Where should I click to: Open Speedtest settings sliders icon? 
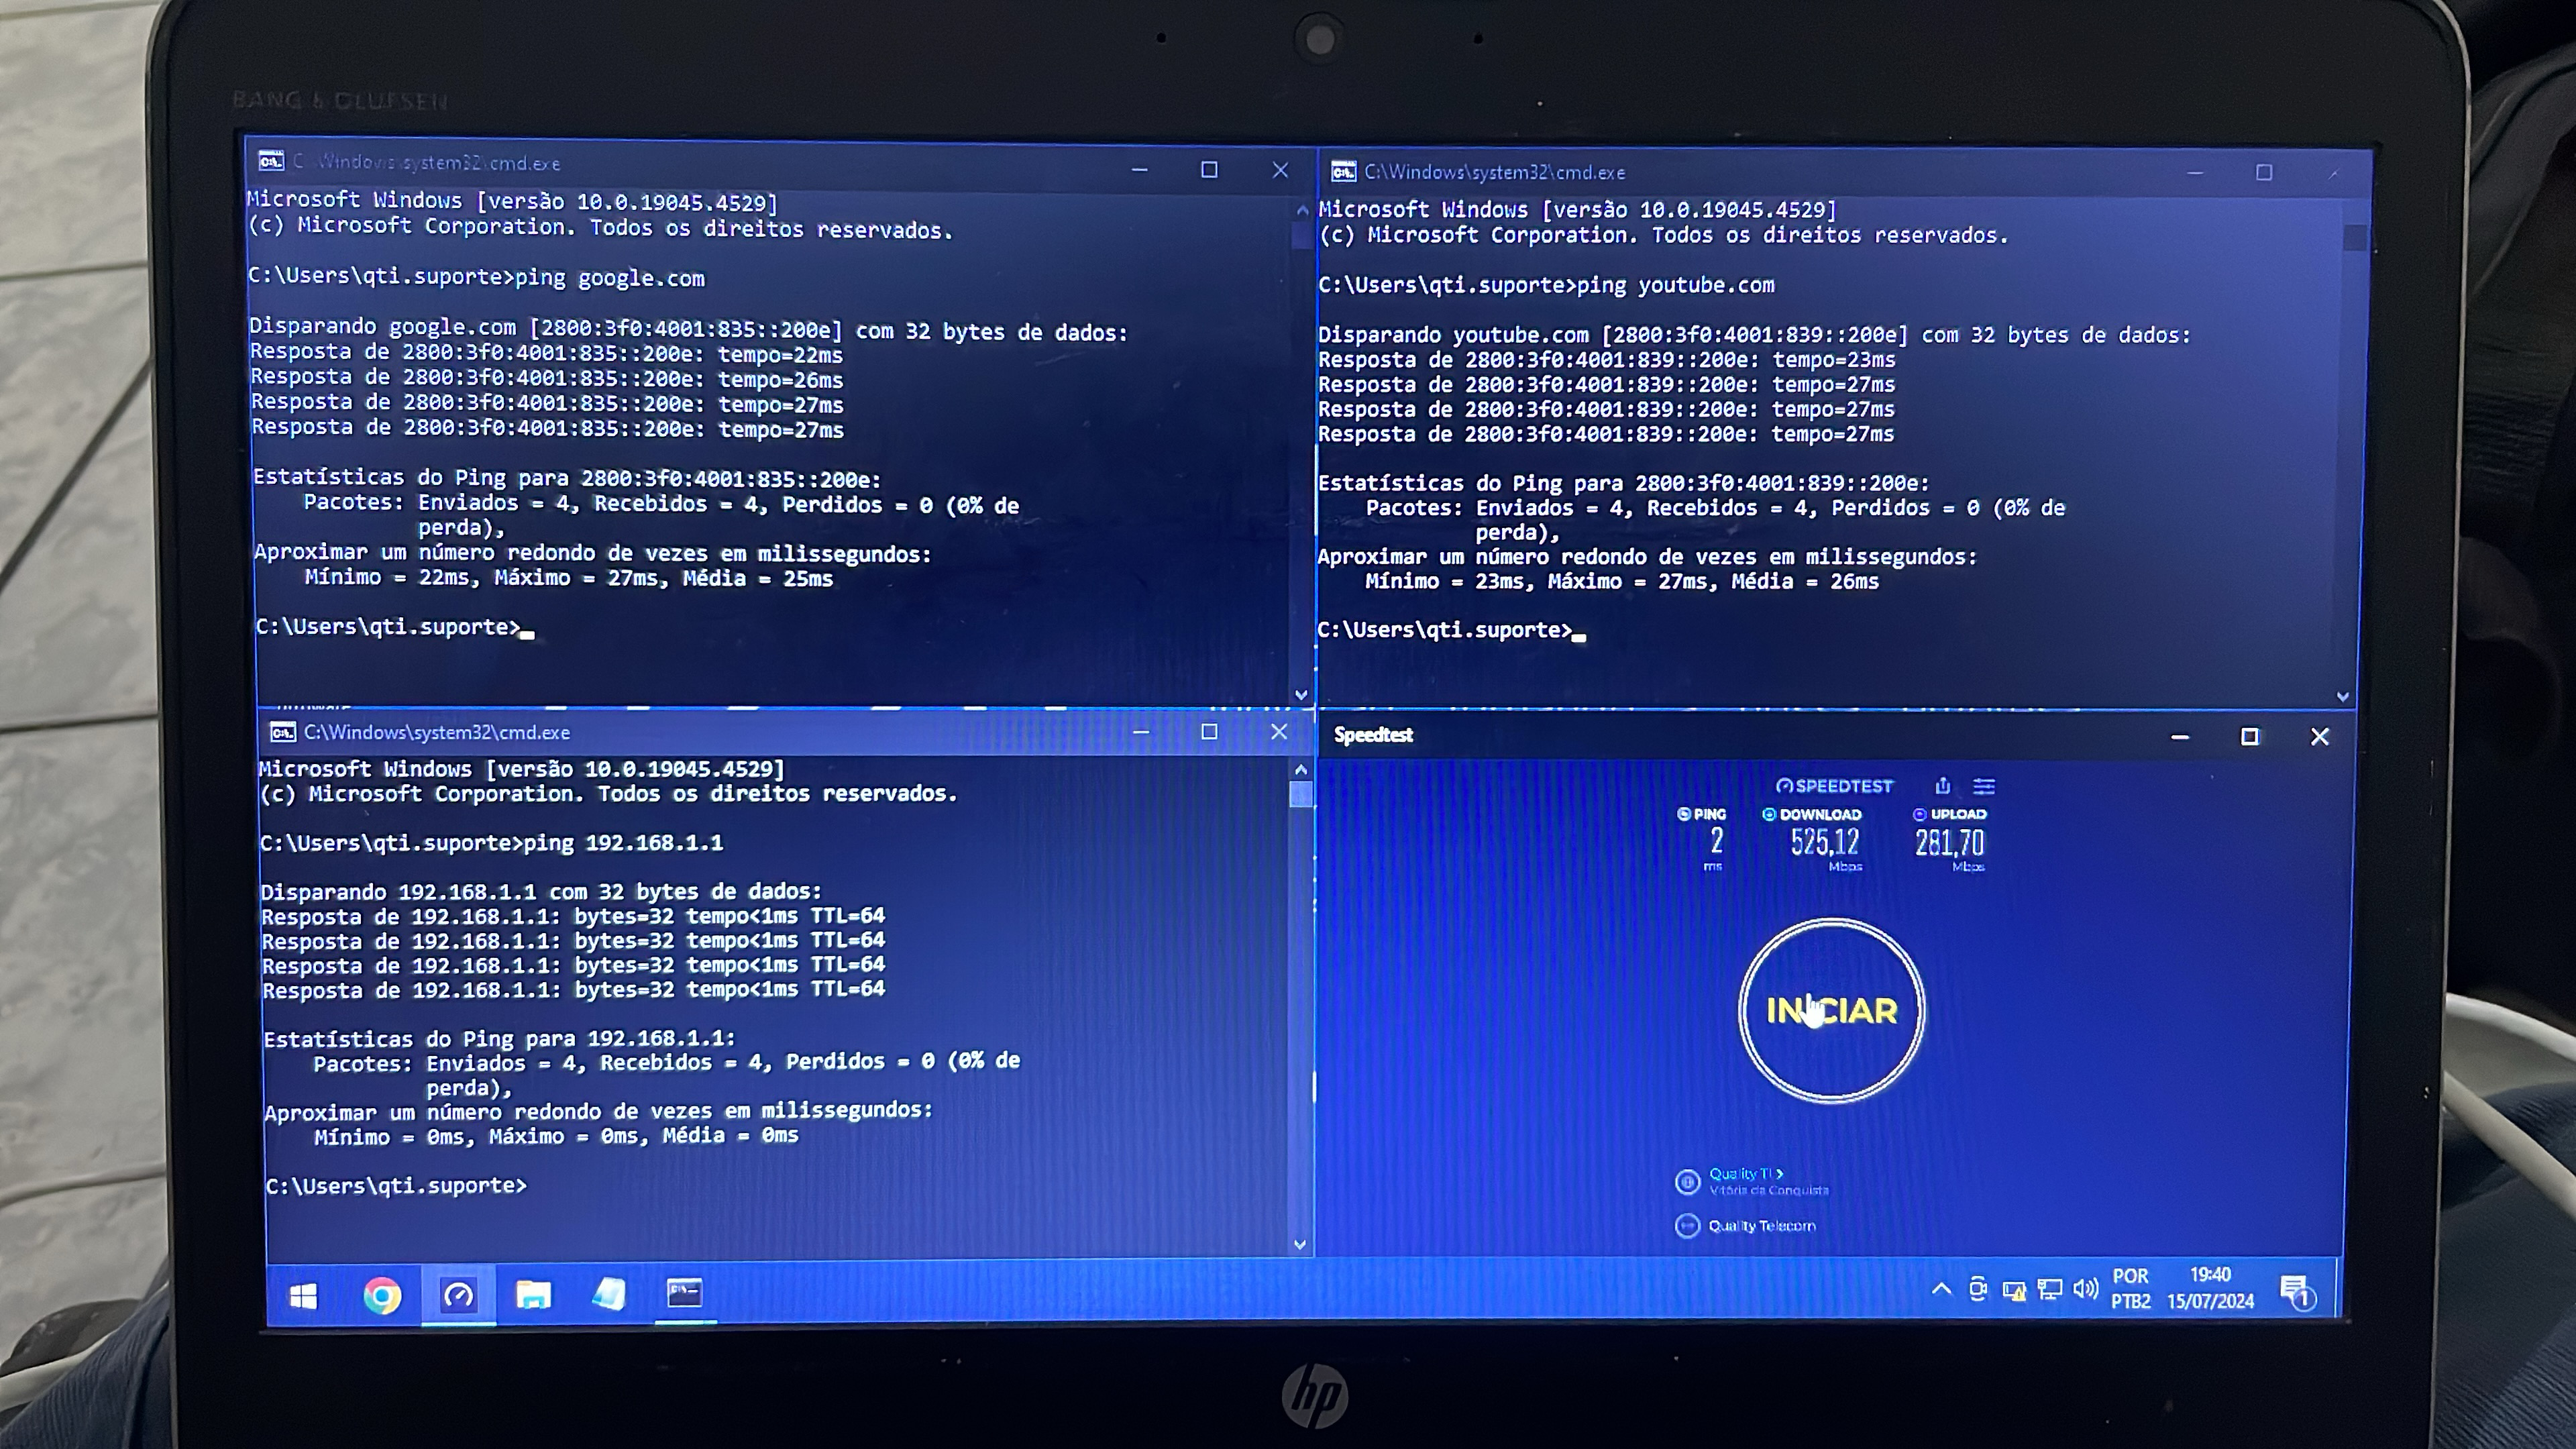(x=1984, y=786)
